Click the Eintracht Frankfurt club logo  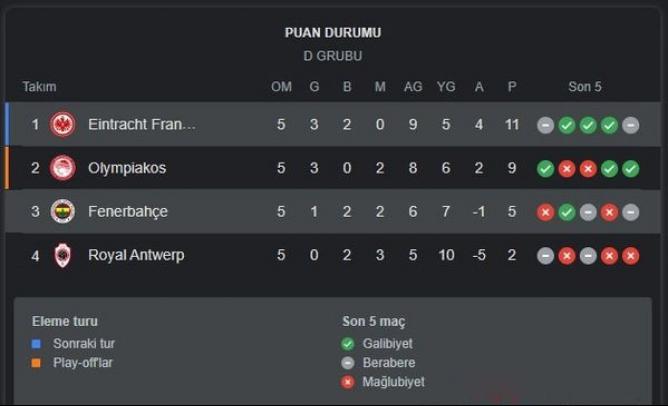63,125
